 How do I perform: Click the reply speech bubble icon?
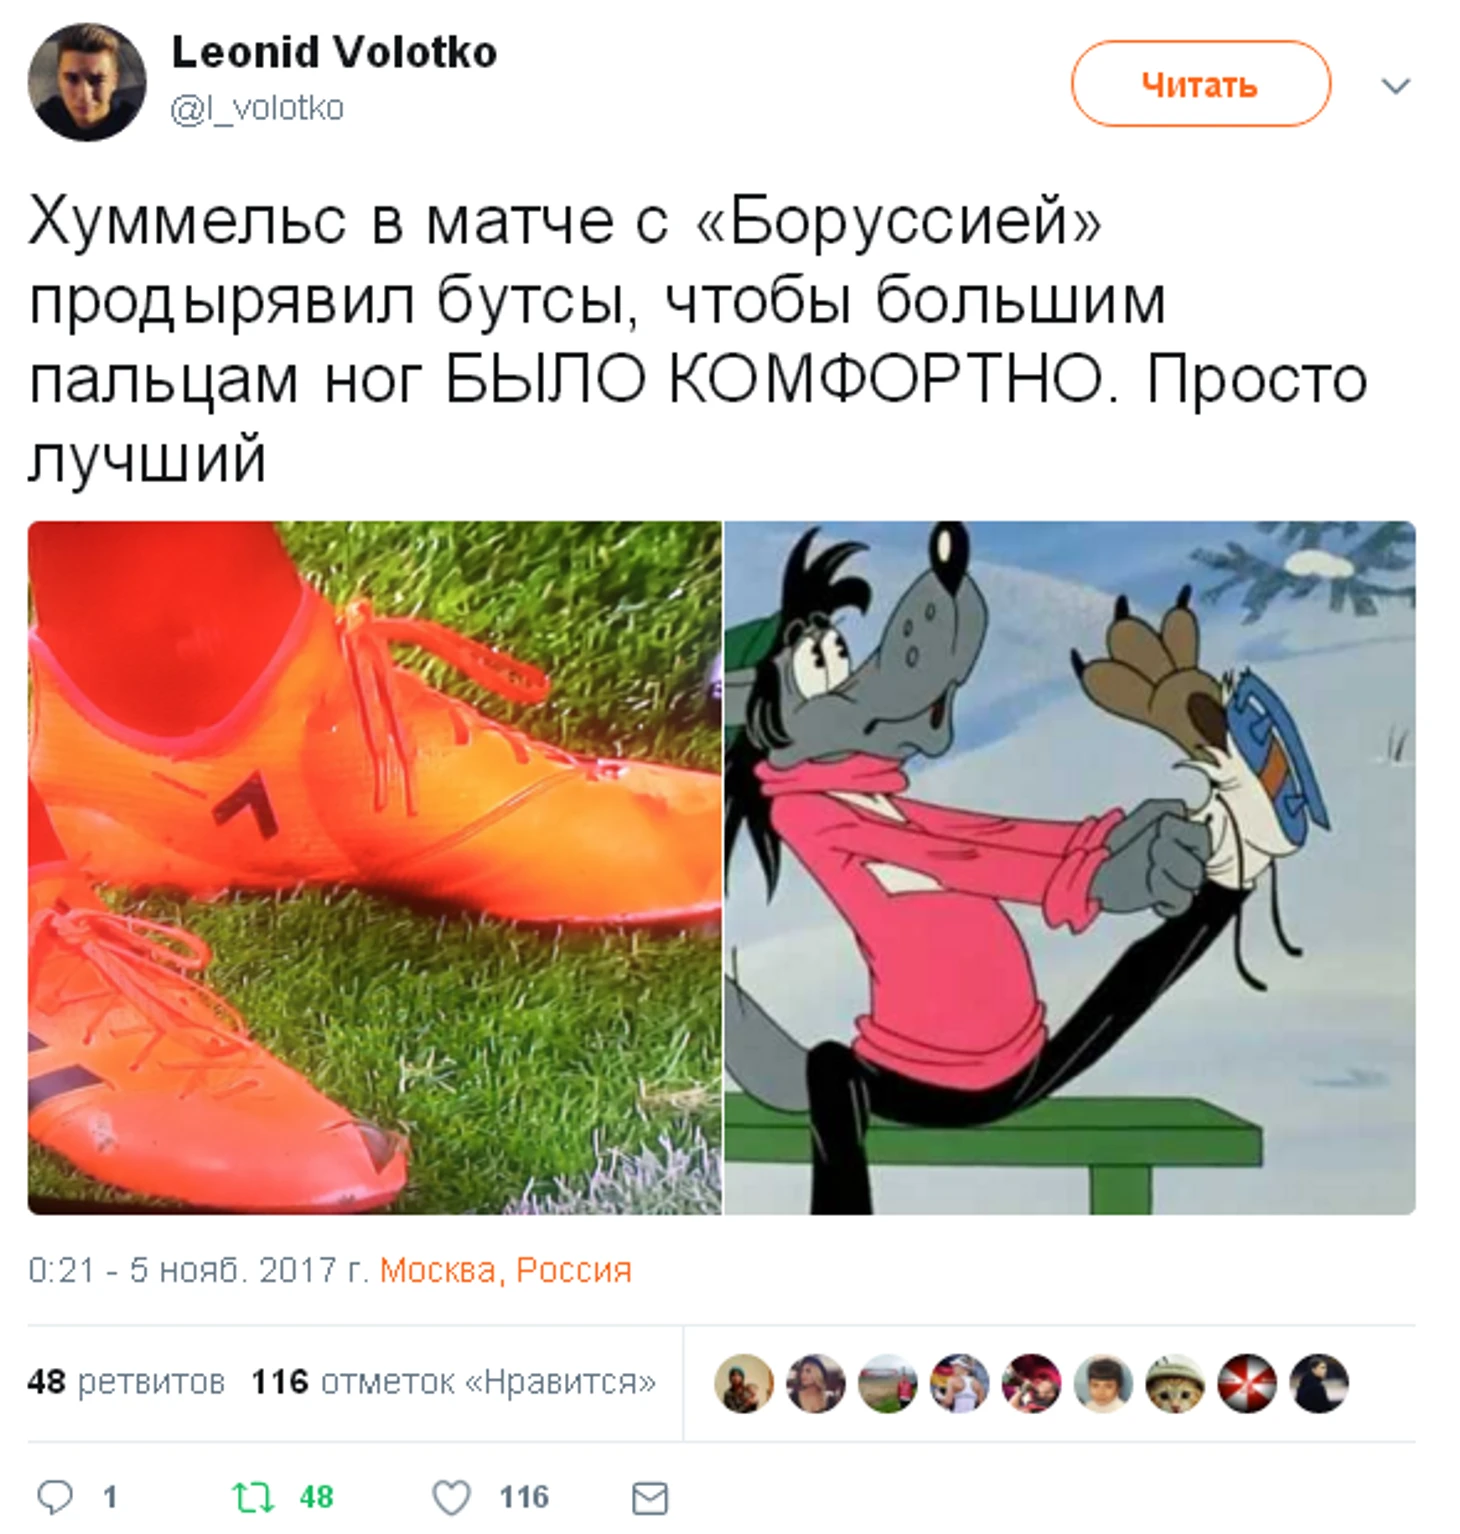pos(55,1497)
